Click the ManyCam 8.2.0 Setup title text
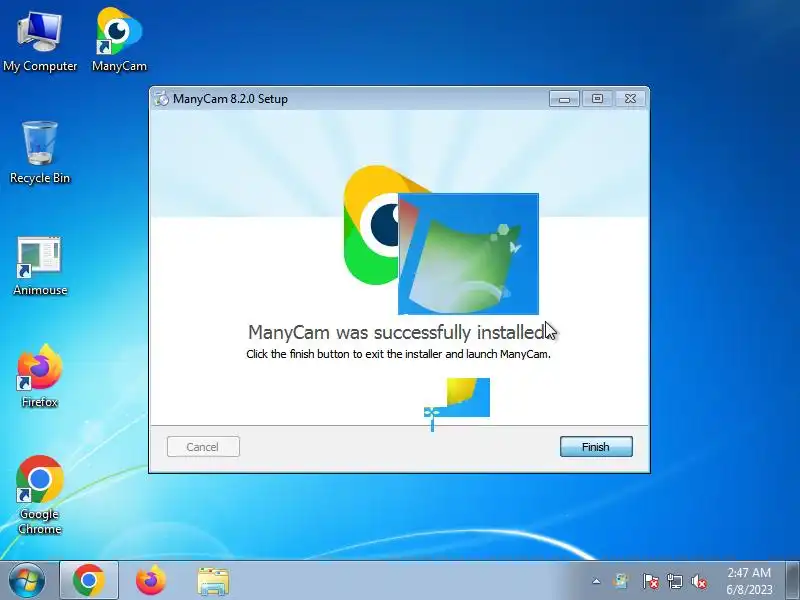 [230, 99]
